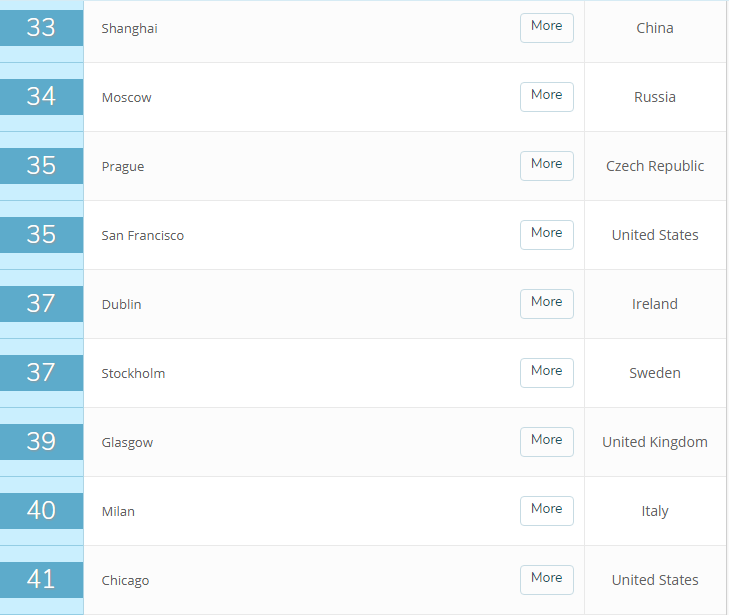
Task: Click the Ireland country cell
Action: coord(655,304)
